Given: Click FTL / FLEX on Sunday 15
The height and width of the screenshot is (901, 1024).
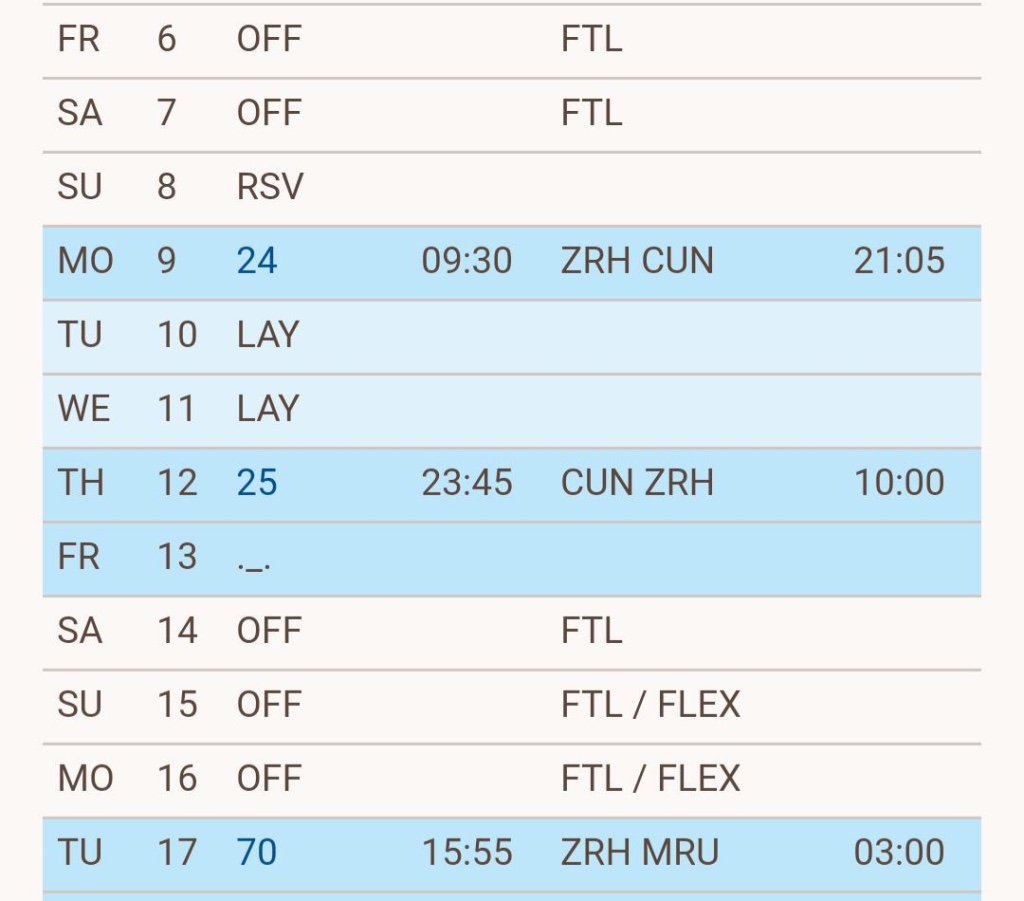Looking at the screenshot, I should click(650, 706).
